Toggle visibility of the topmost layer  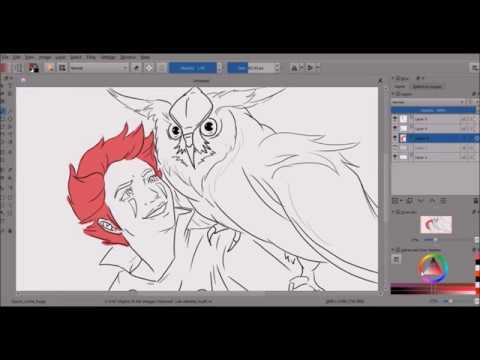pyautogui.click(x=395, y=119)
